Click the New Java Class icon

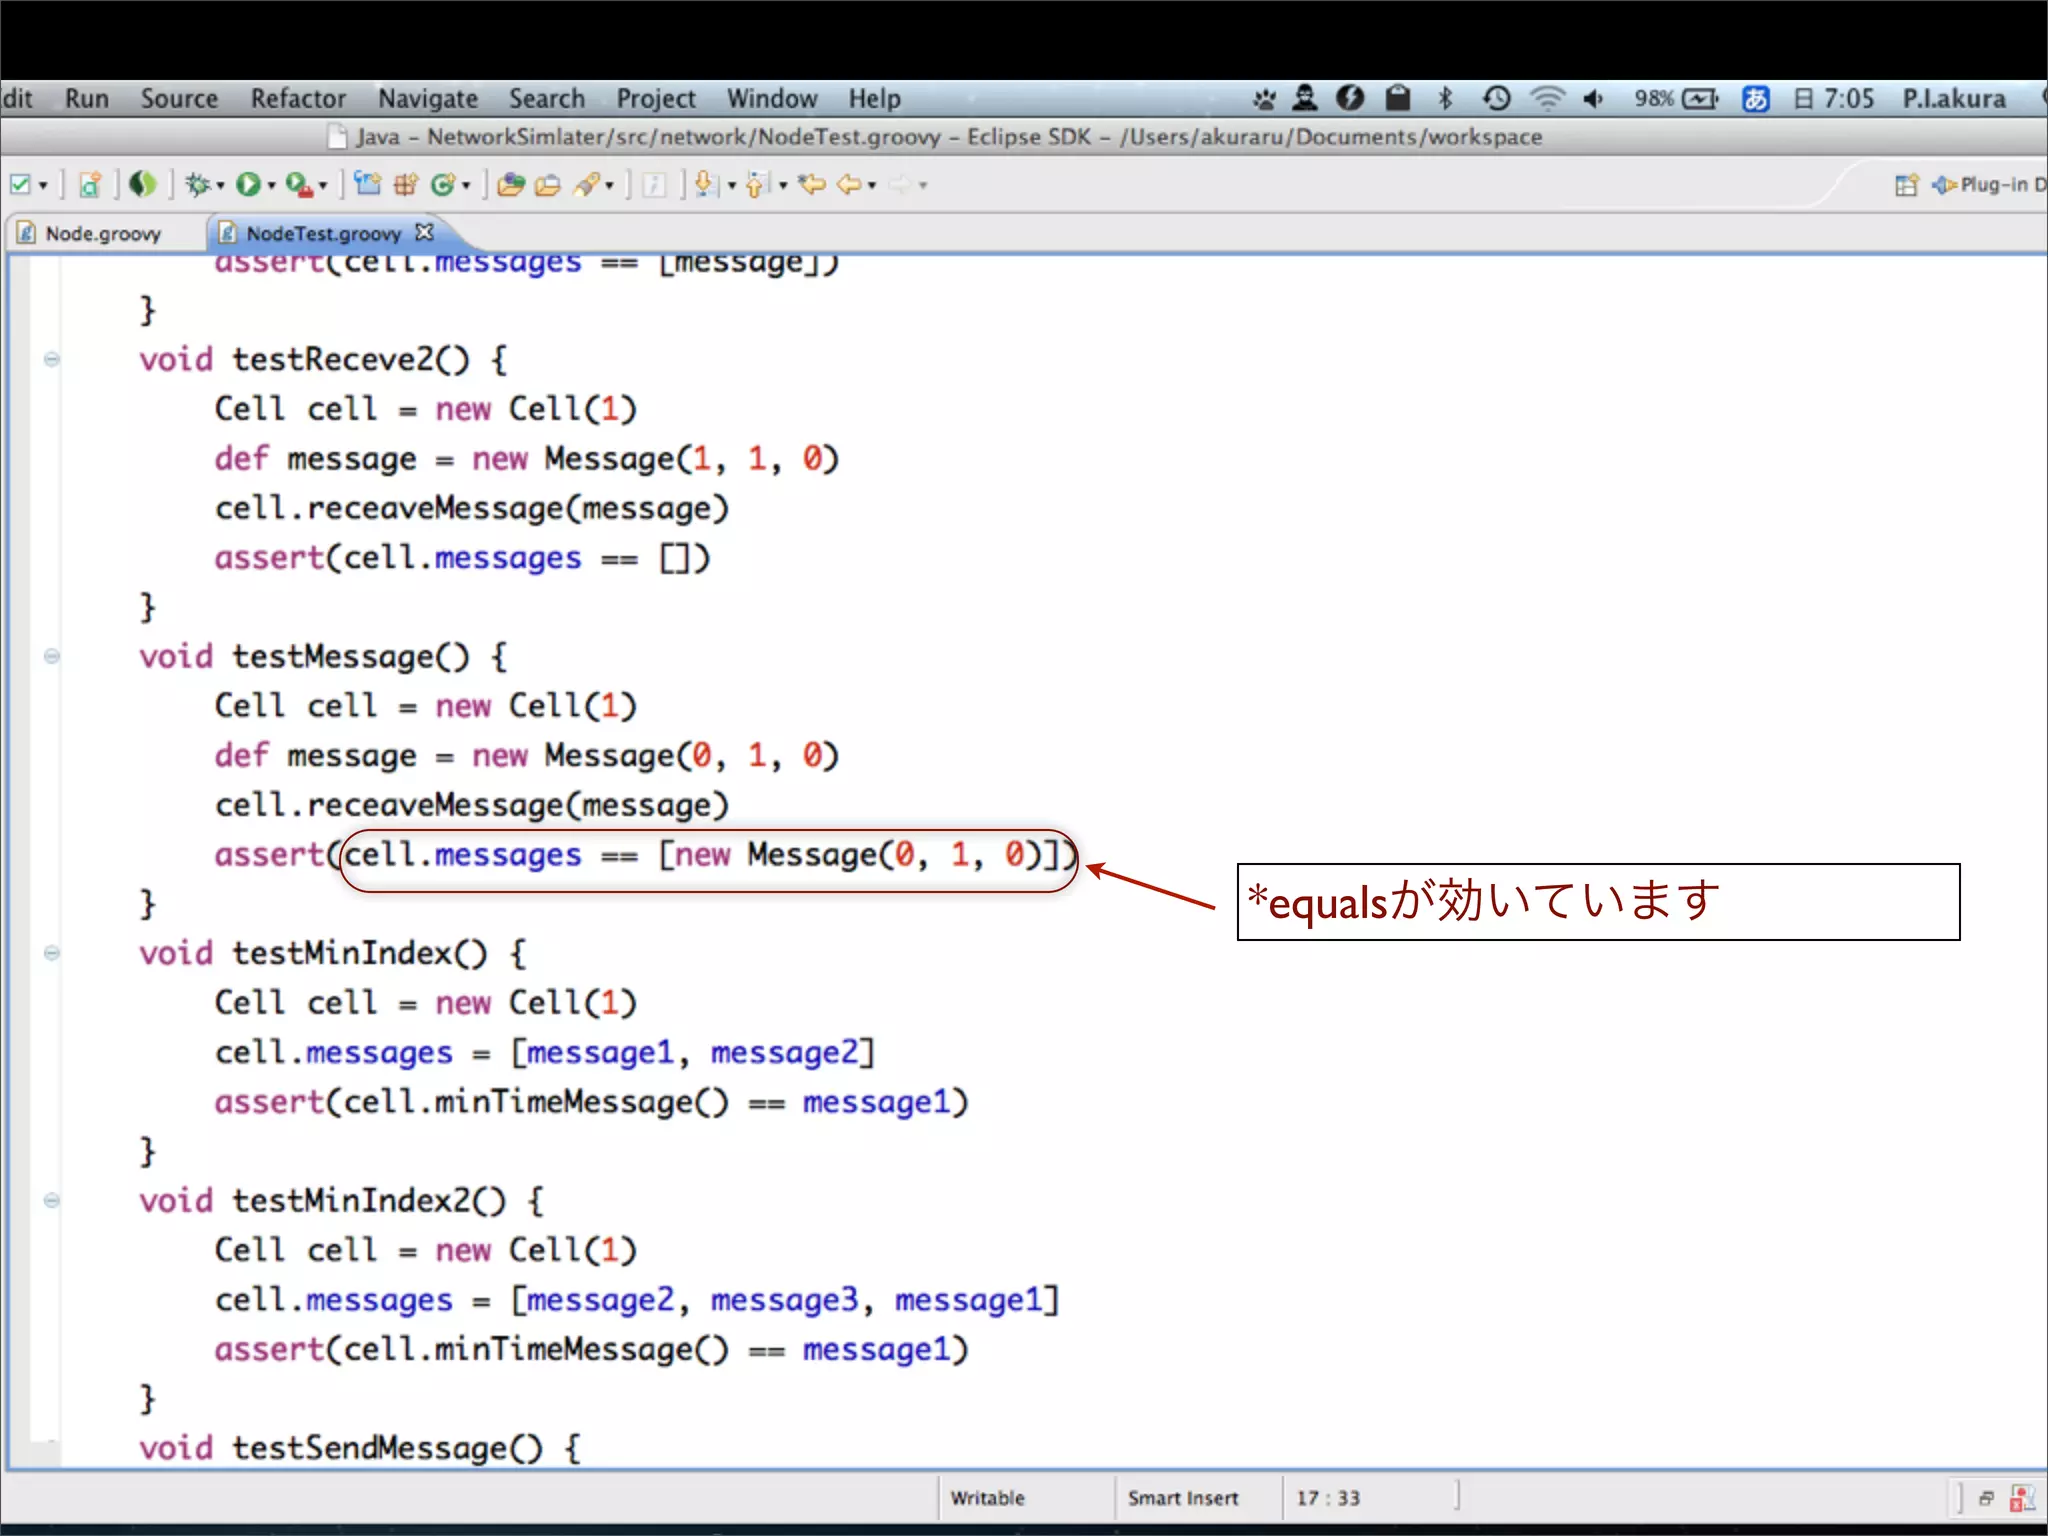click(442, 185)
